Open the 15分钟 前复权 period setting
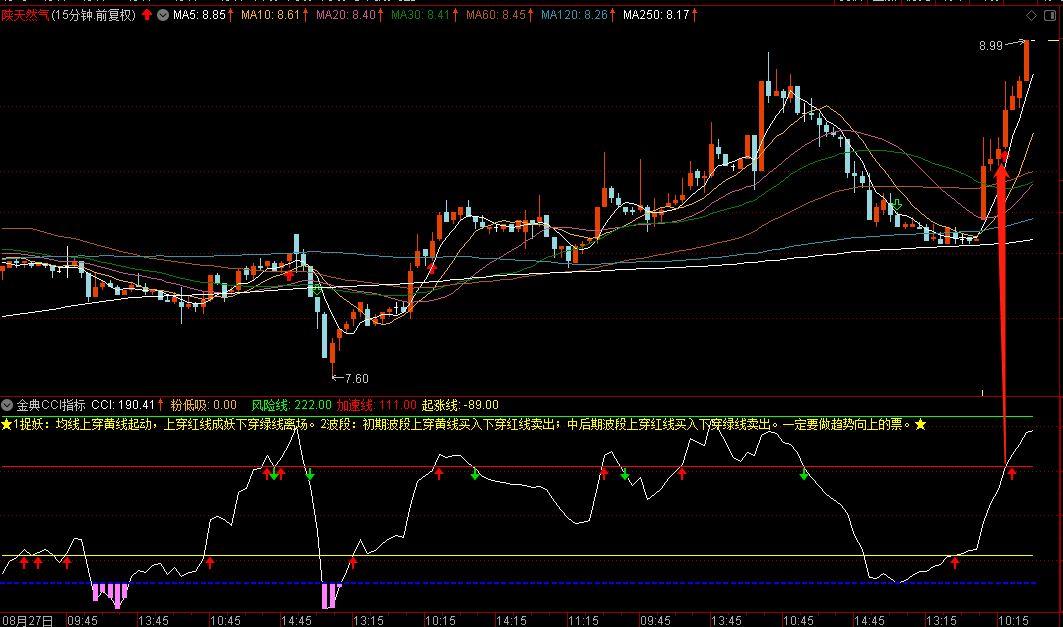This screenshot has width=1063, height=627. tap(94, 15)
